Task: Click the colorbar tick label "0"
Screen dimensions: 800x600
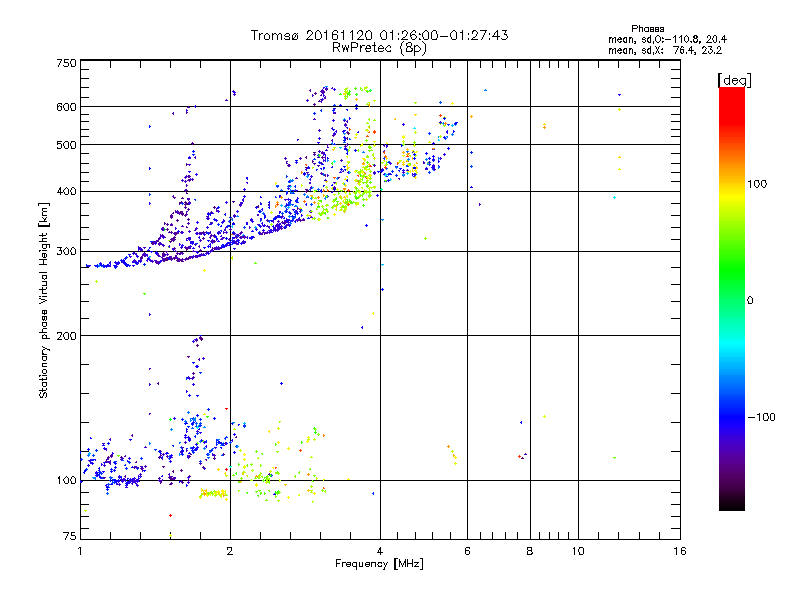Action: [x=750, y=301]
